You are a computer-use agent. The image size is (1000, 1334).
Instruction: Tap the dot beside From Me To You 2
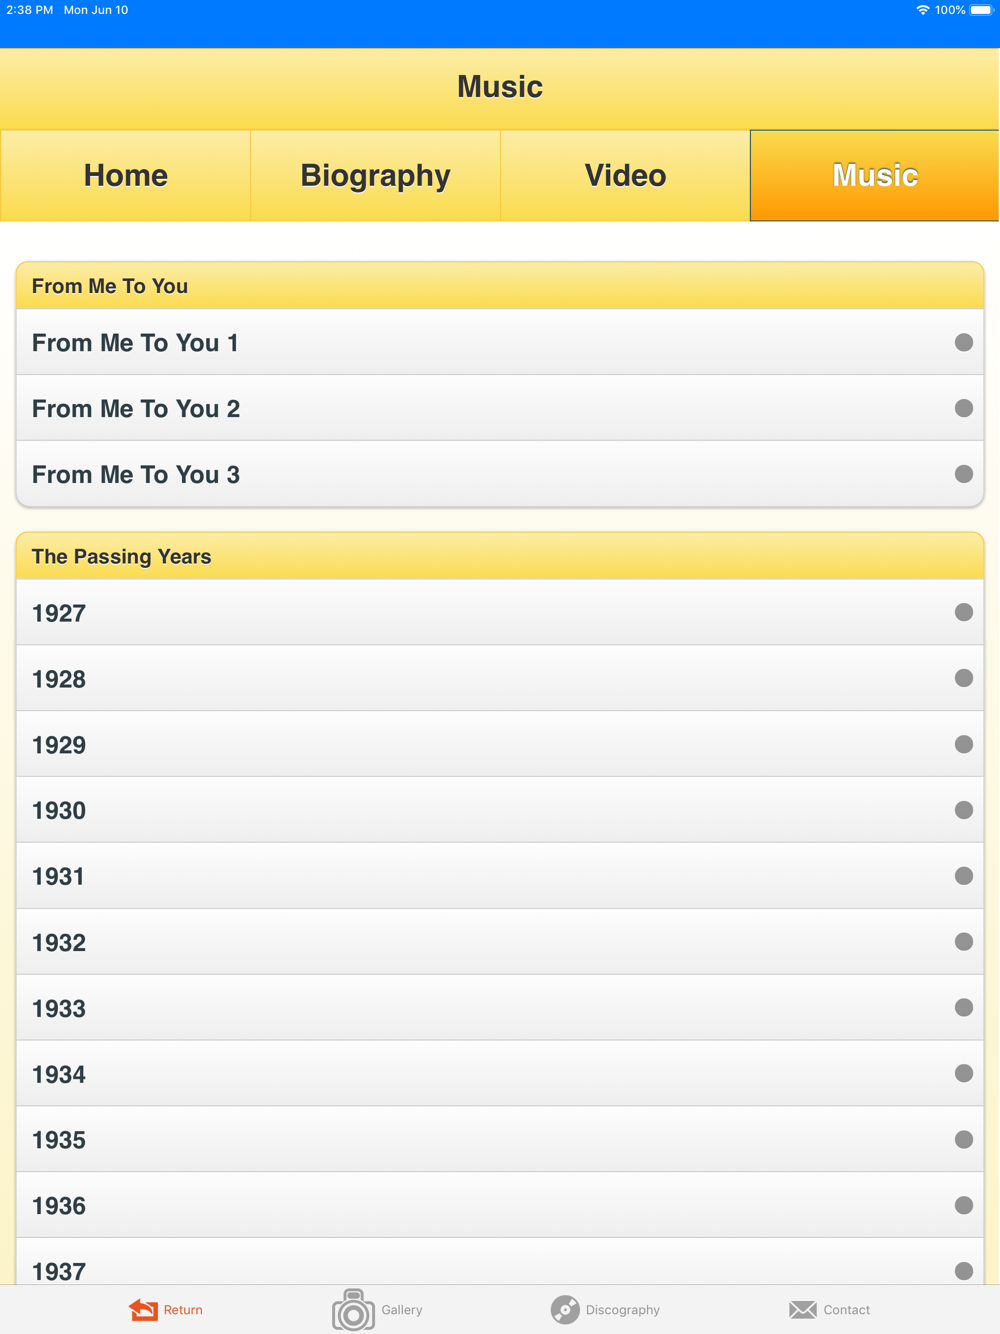coord(964,408)
